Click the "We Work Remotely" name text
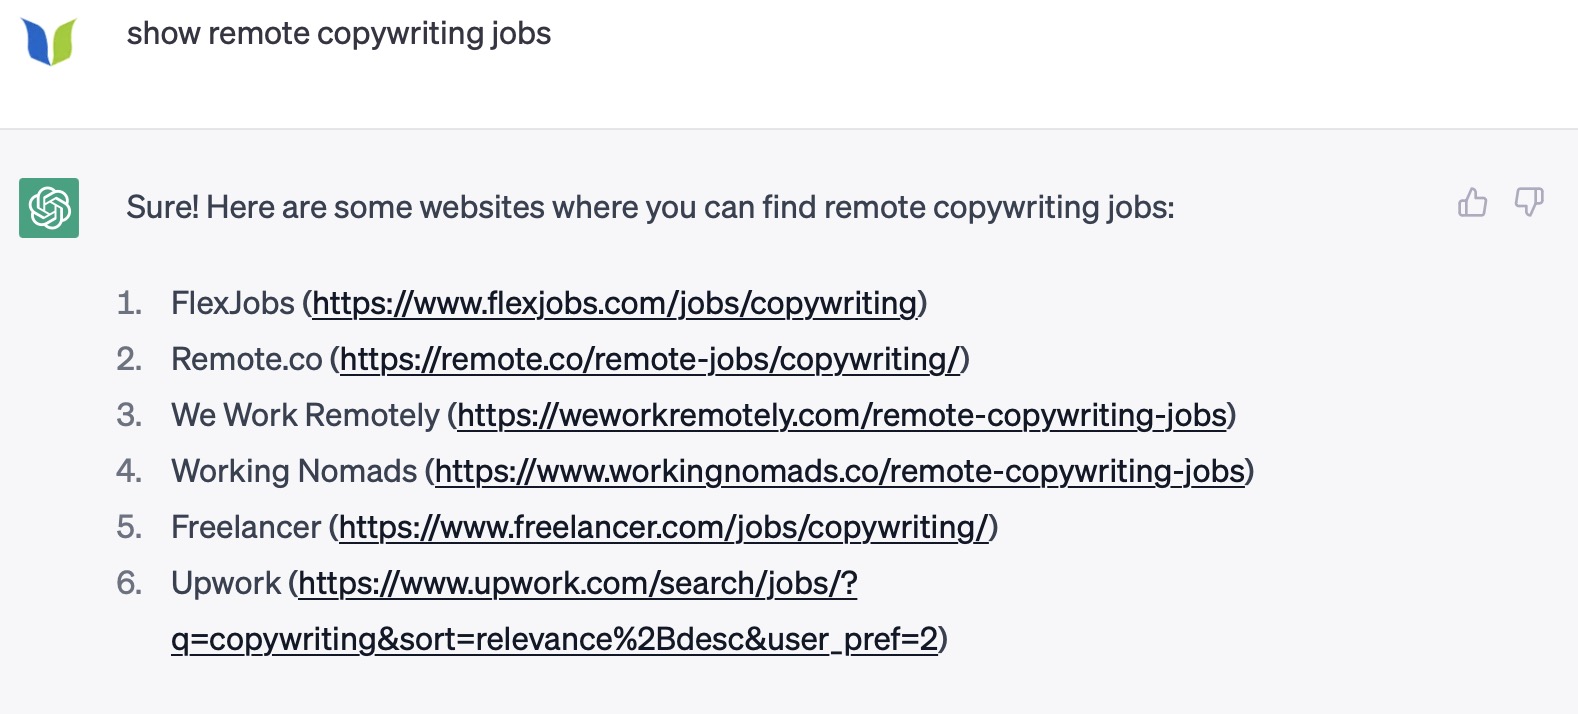This screenshot has height=714, width=1578. [305, 415]
